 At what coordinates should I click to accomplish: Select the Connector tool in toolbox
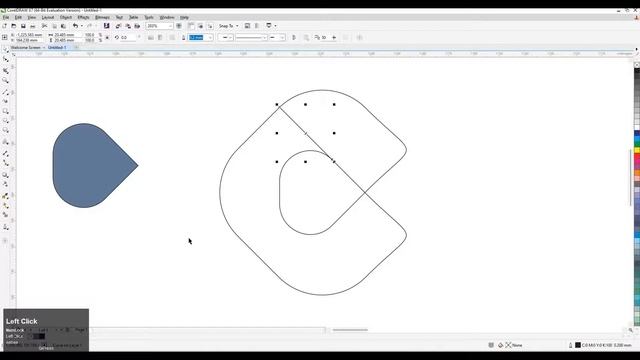coord(6,163)
